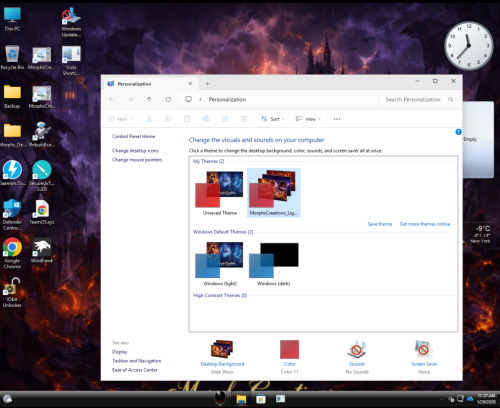Open the See more three-dots menu

click(x=337, y=119)
